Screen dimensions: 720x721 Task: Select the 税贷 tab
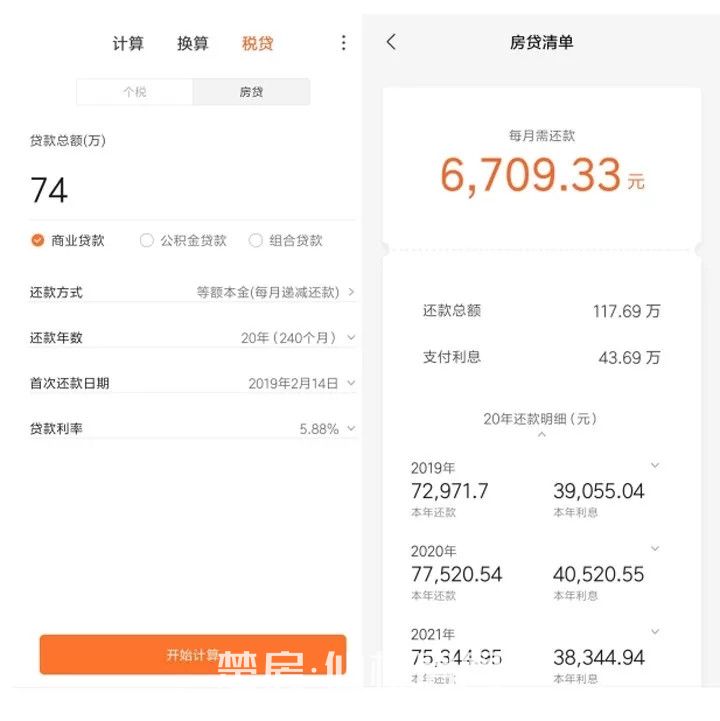[x=257, y=43]
